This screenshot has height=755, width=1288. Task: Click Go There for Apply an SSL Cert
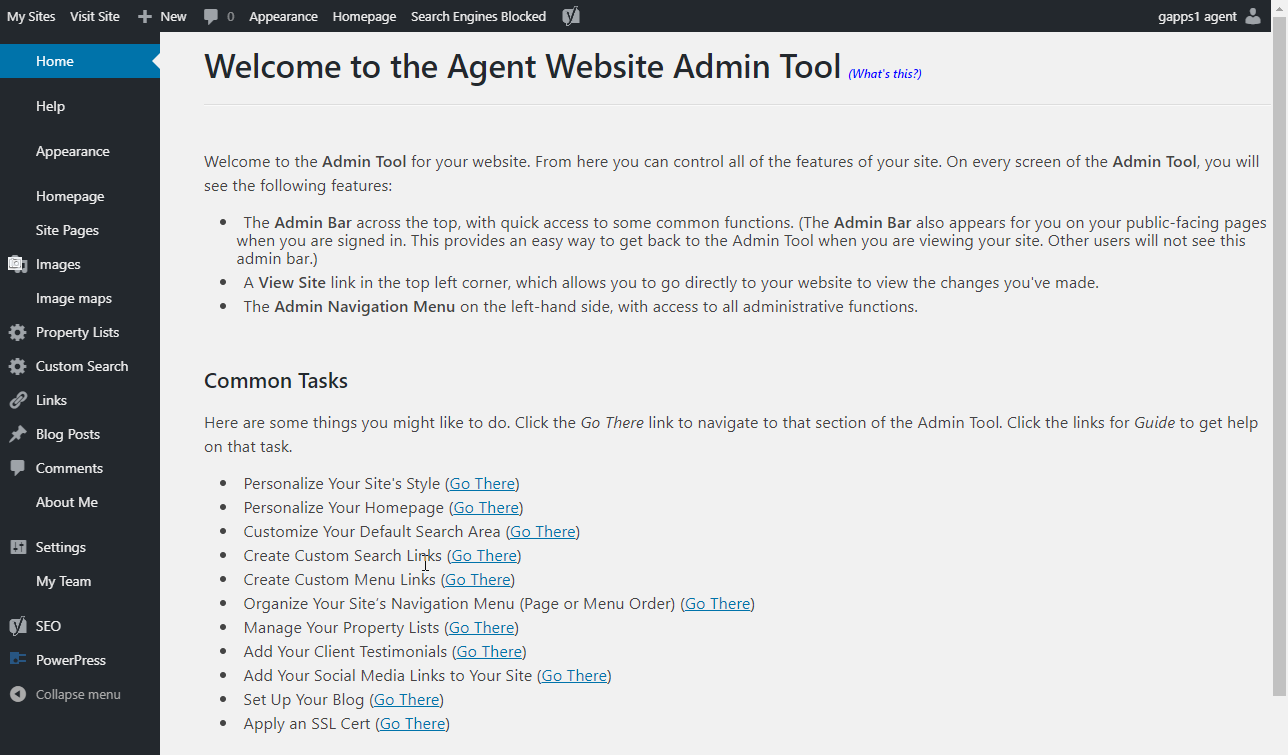[x=412, y=724]
